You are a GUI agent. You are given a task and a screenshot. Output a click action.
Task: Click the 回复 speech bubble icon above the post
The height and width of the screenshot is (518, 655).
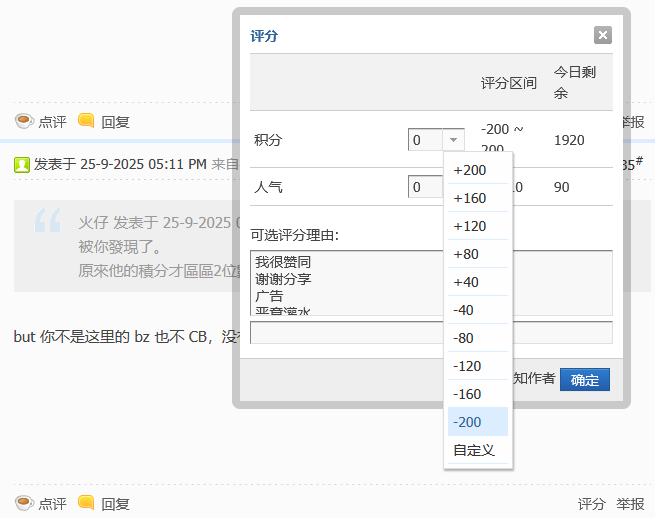click(x=87, y=121)
